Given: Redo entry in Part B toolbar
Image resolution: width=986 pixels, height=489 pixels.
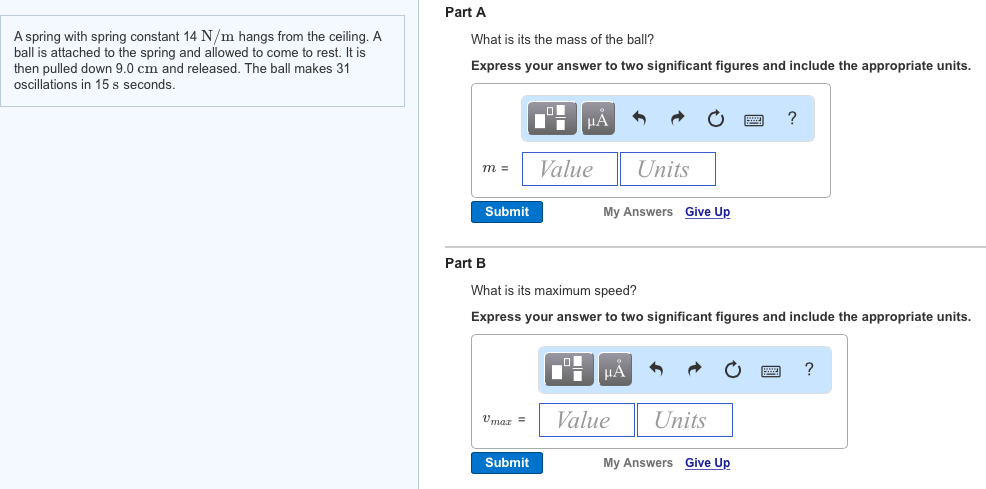Looking at the screenshot, I should [694, 369].
